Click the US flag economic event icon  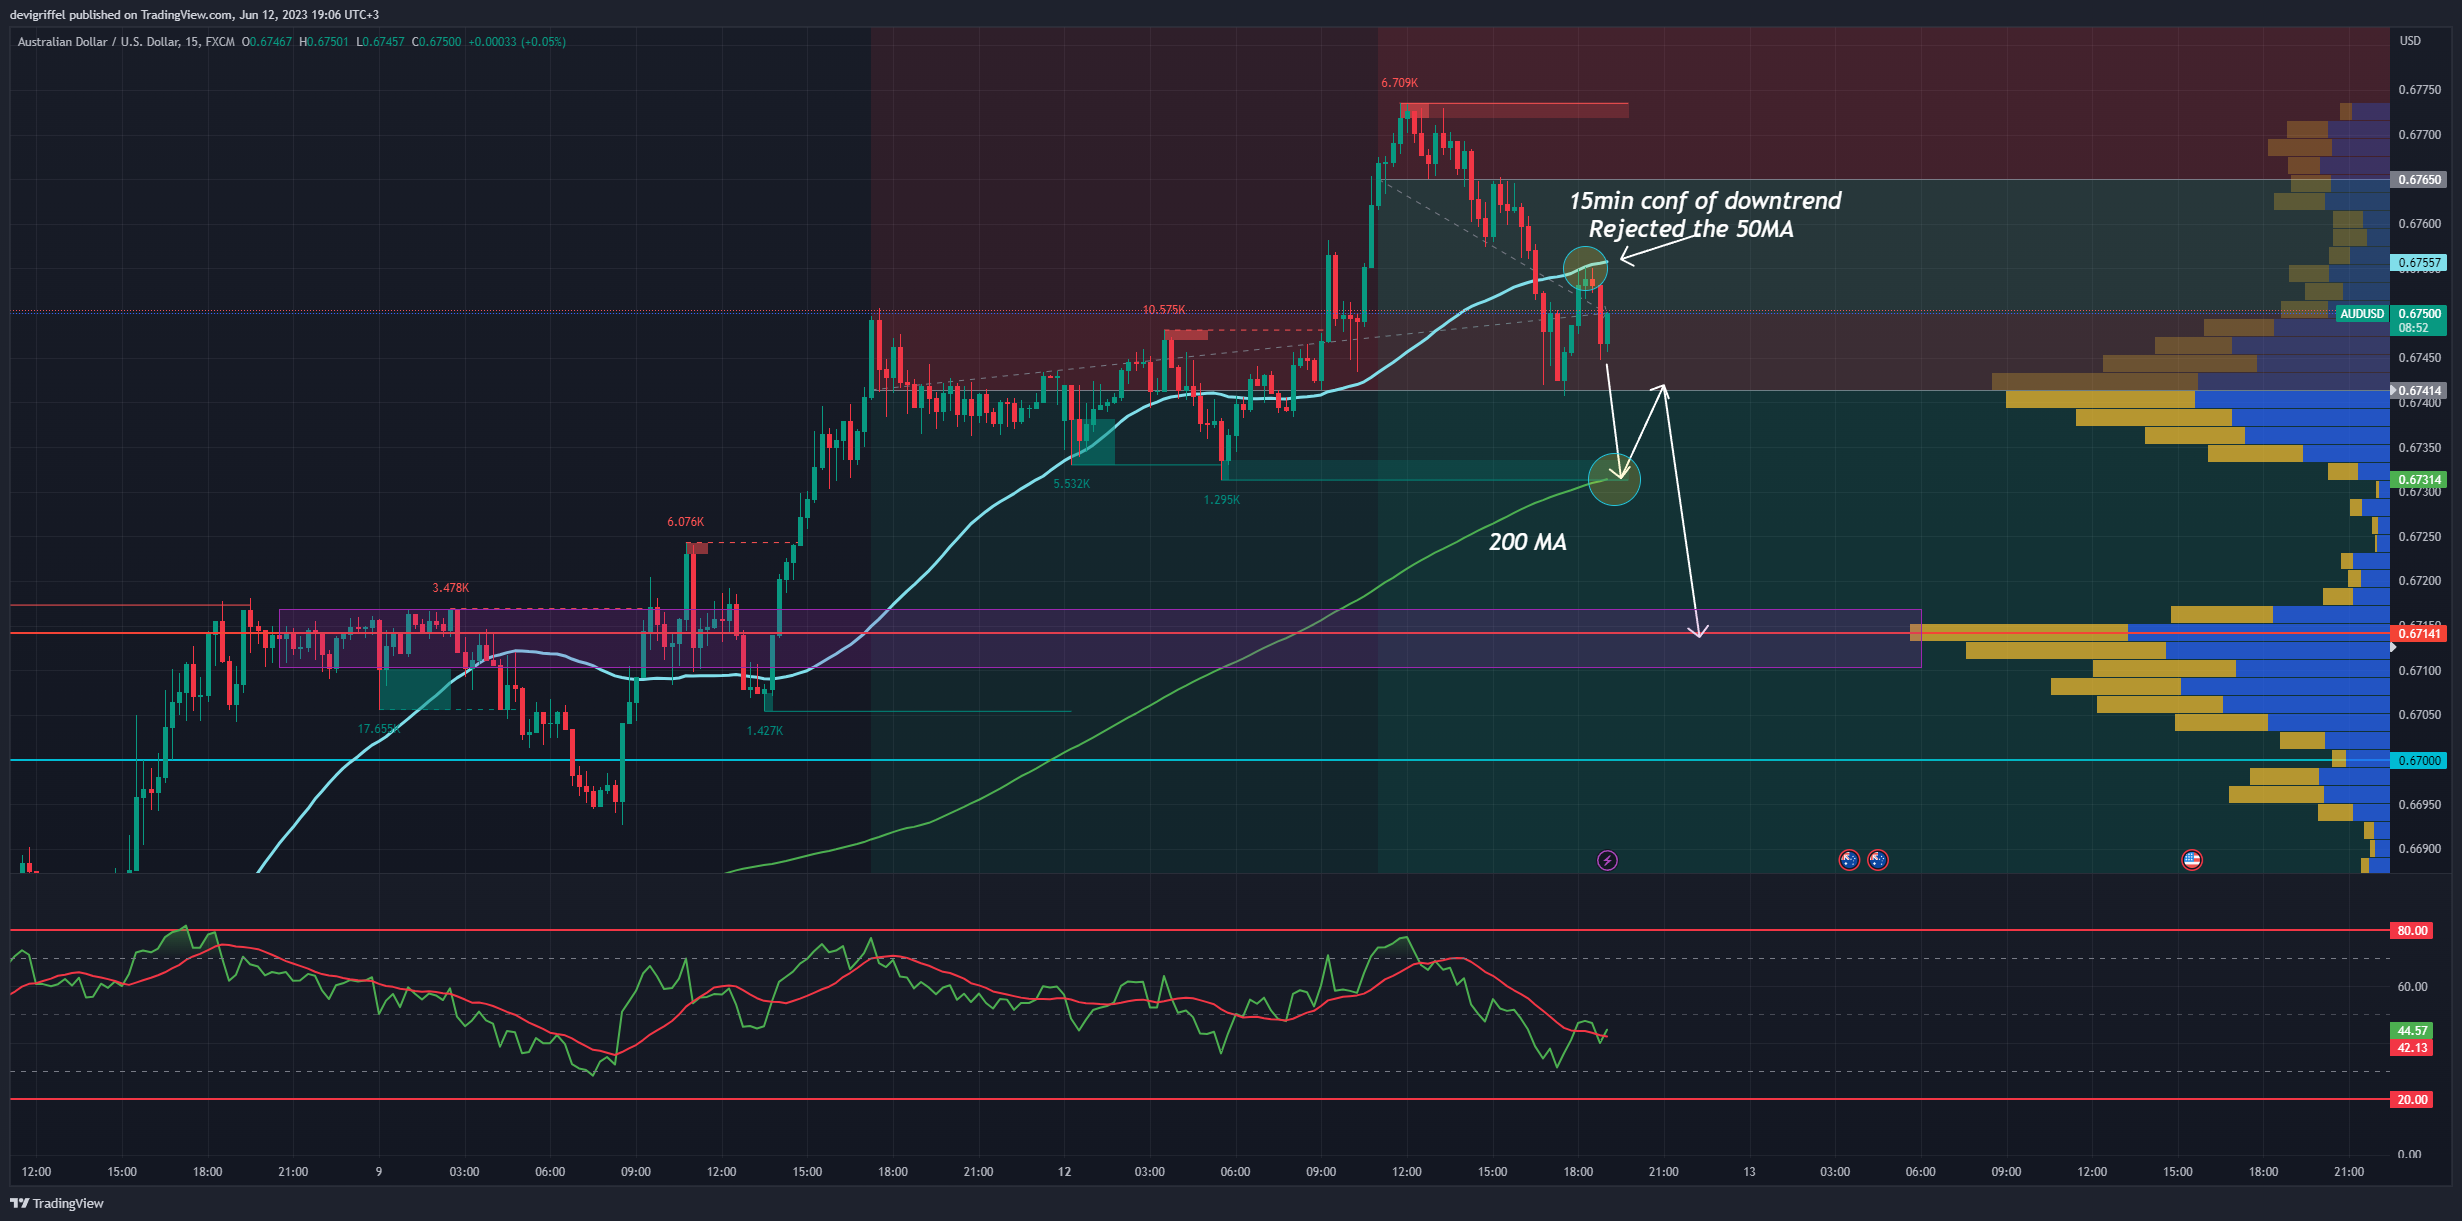tap(2191, 860)
